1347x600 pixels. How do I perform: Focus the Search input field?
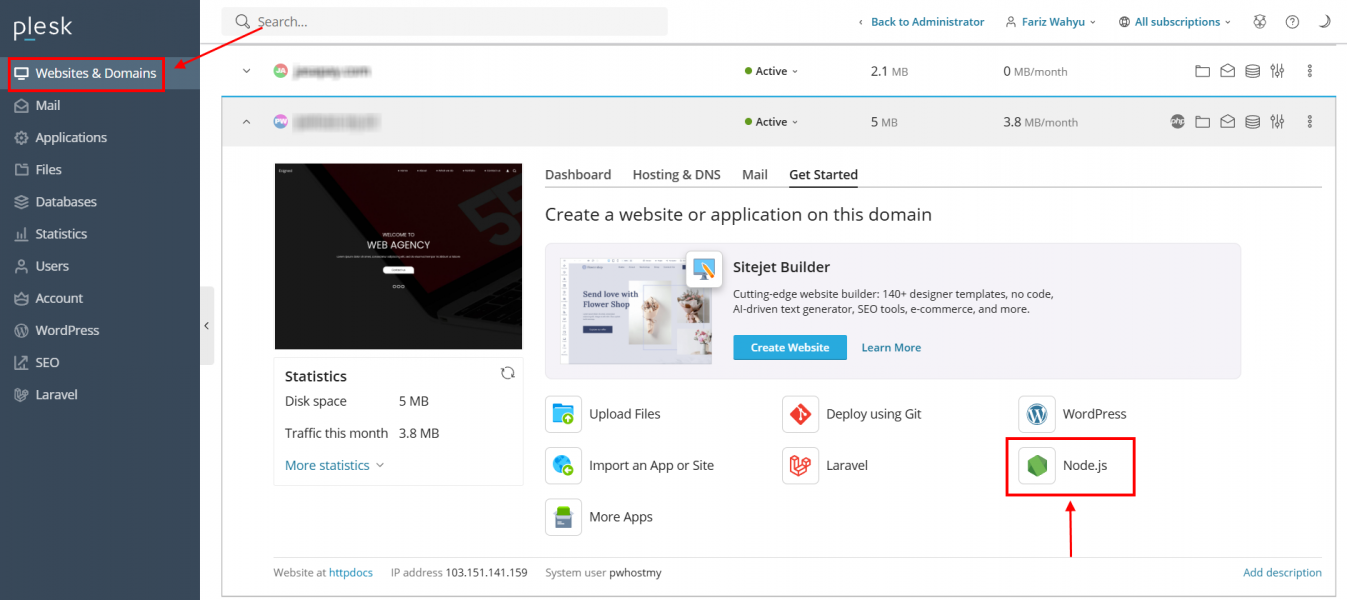click(445, 21)
